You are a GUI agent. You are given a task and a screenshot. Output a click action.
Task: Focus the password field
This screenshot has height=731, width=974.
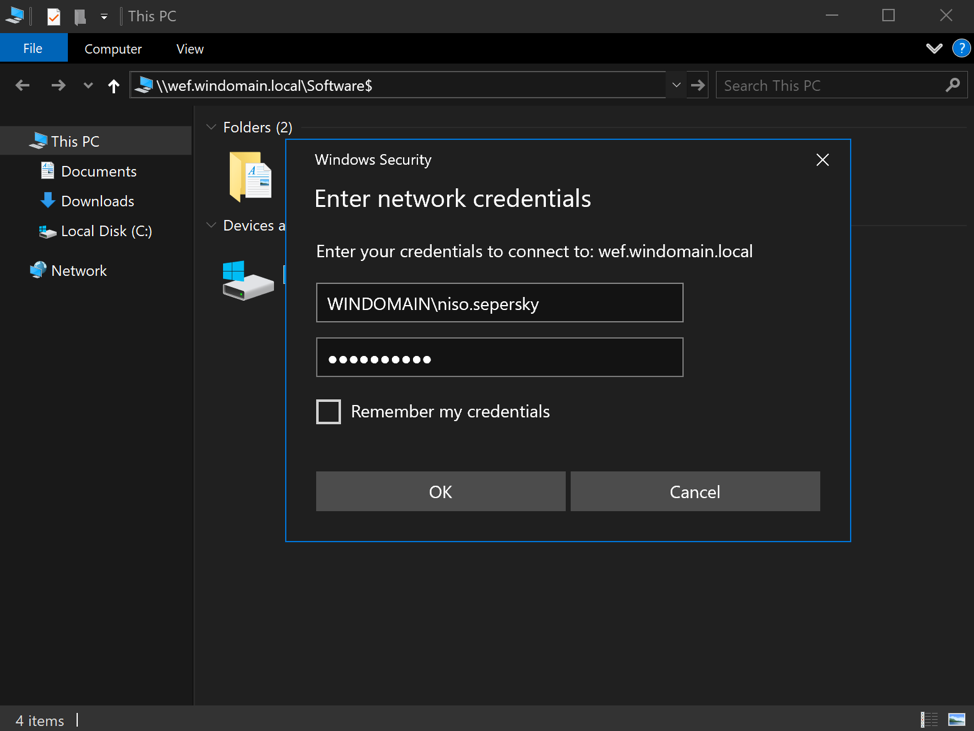click(x=499, y=358)
